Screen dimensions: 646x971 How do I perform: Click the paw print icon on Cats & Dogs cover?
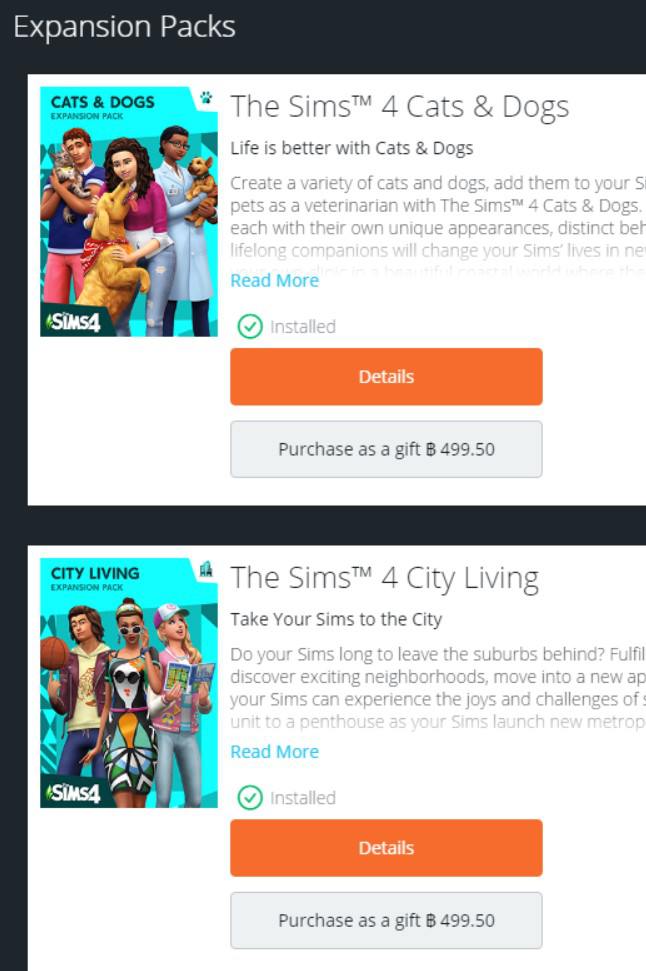pyautogui.click(x=206, y=97)
